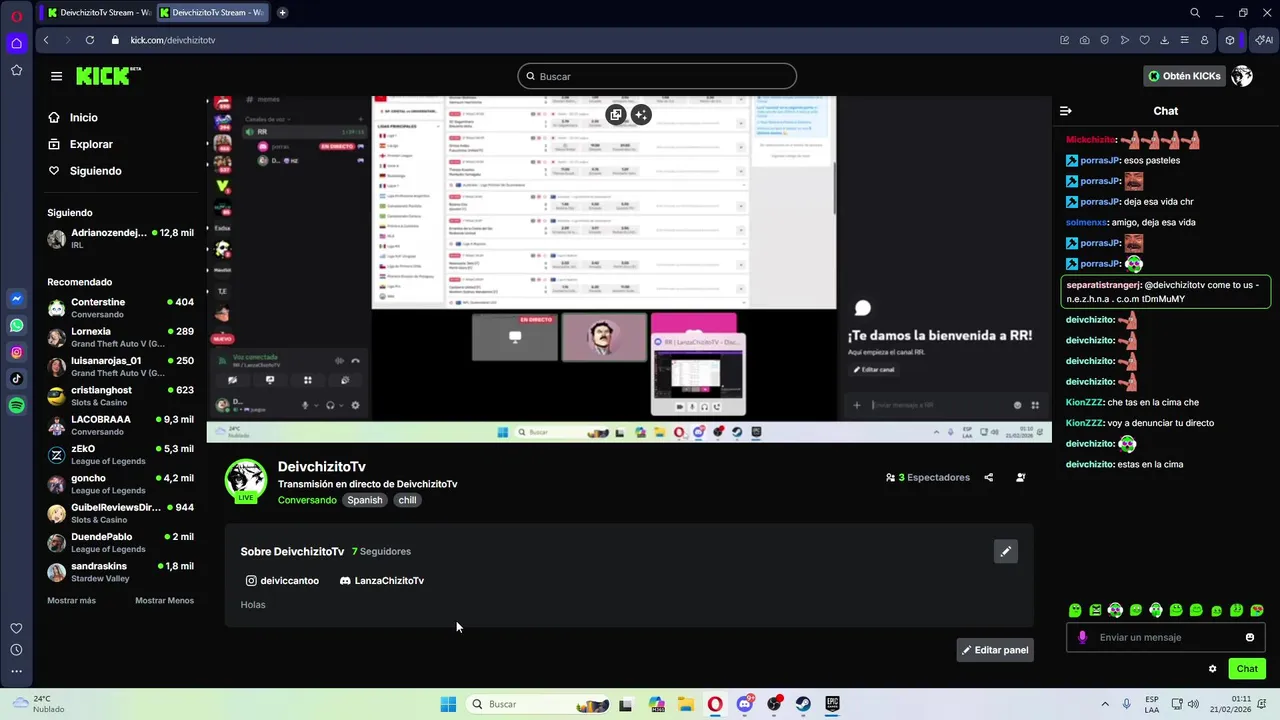Switch to first DeivchizitoTv Stream tab
The width and height of the screenshot is (1280, 720).
tap(99, 13)
